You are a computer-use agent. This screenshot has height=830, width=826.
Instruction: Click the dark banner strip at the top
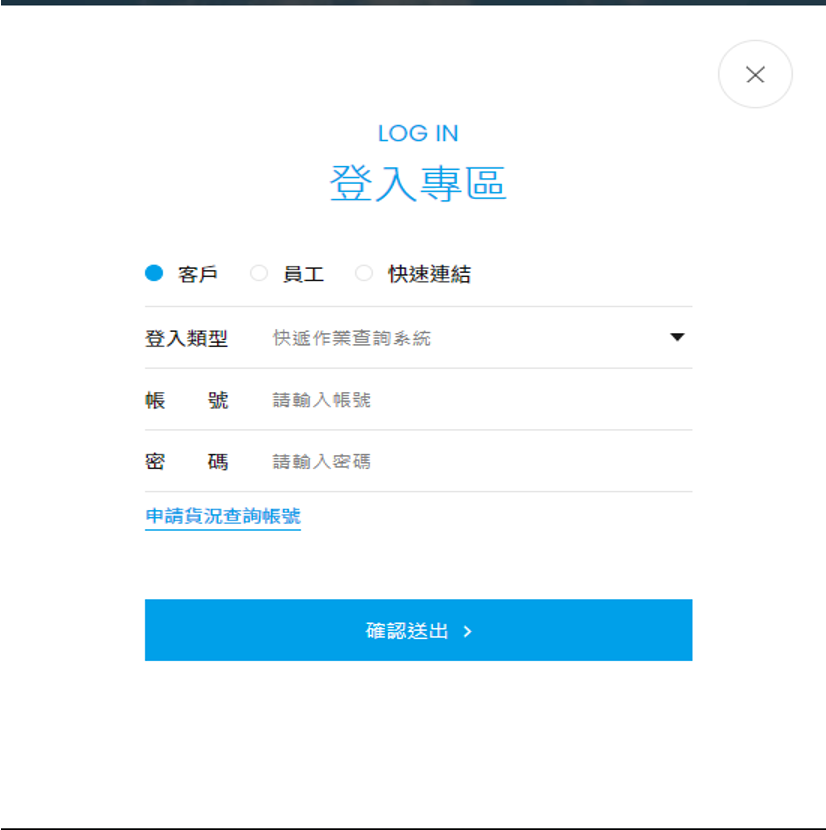[413, 3]
